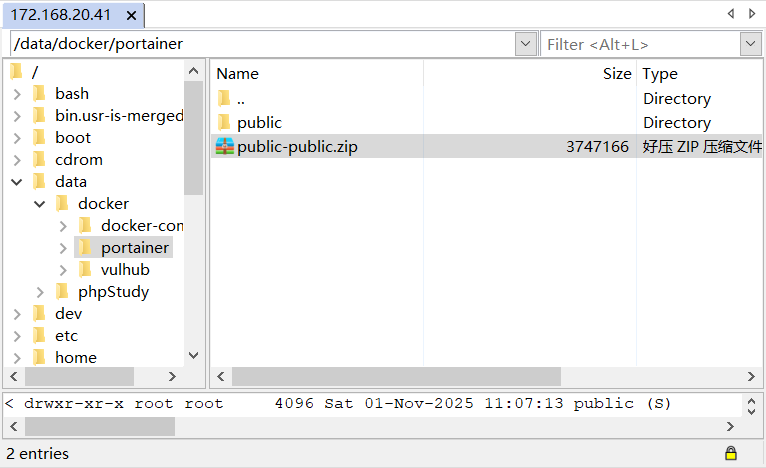The height and width of the screenshot is (468, 766).
Task: Expand the bash folder node
Action: tap(17, 94)
